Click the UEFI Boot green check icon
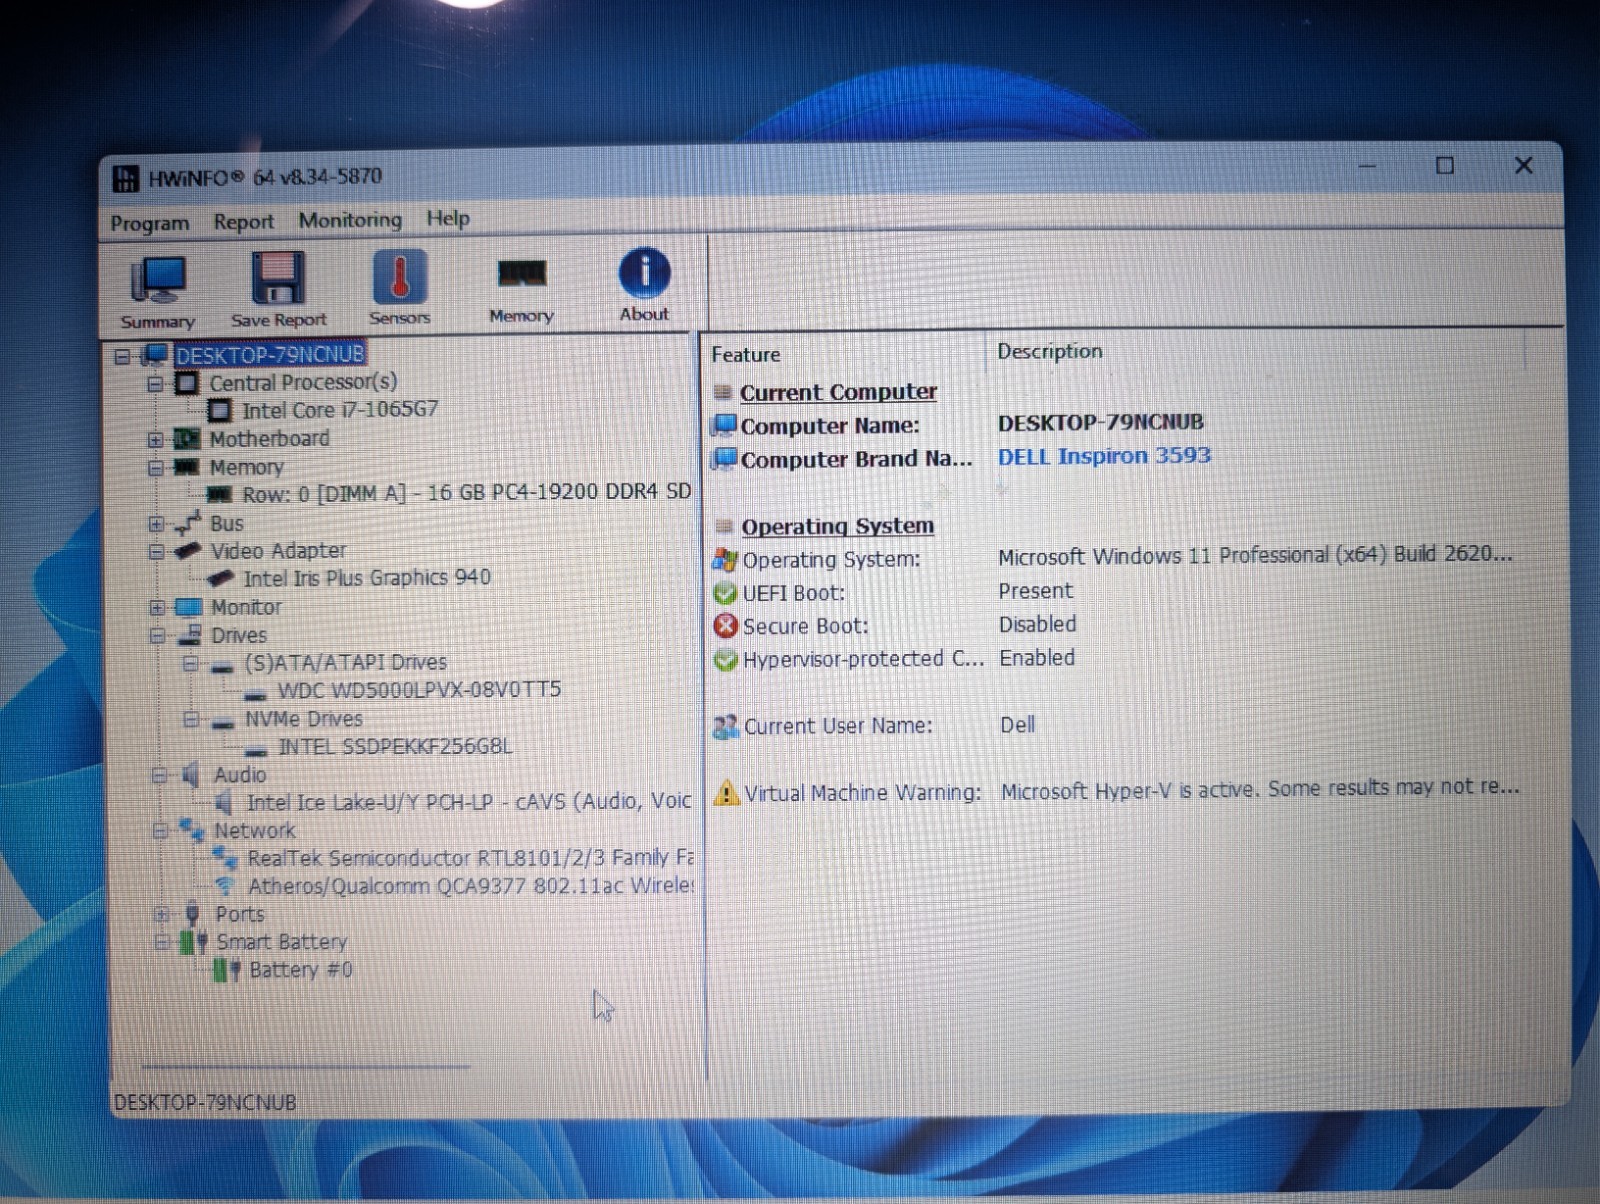 coord(725,593)
